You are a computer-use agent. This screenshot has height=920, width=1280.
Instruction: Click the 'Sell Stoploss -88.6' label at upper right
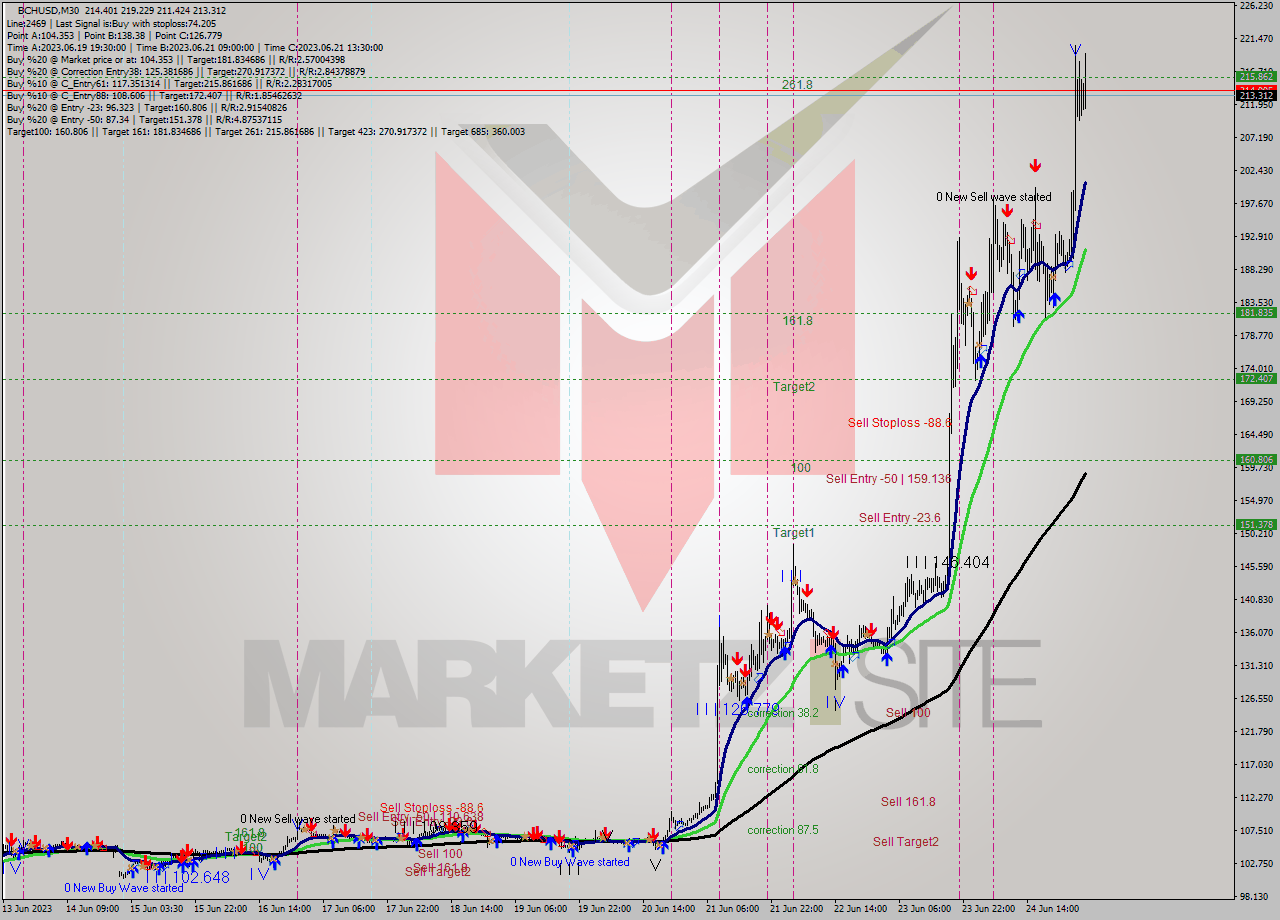pyautogui.click(x=899, y=423)
